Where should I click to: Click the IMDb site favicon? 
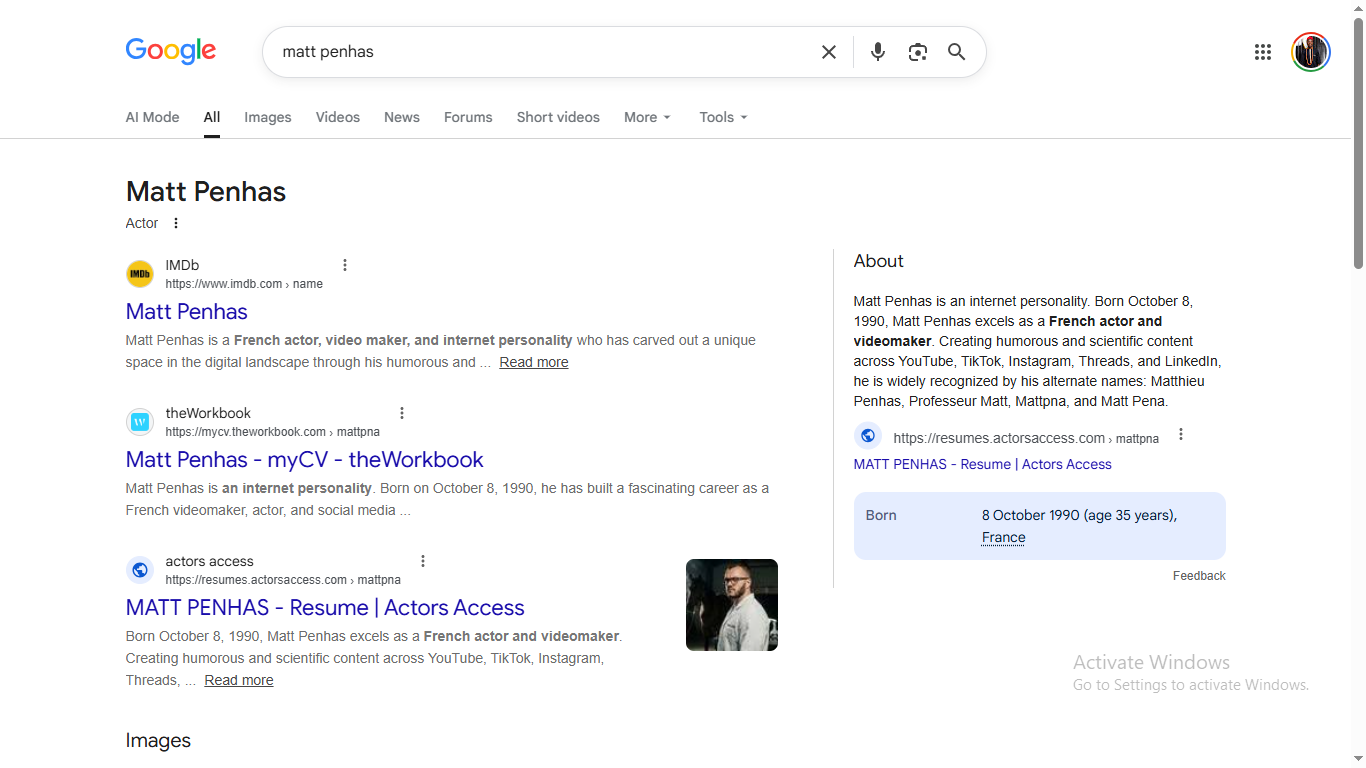[140, 274]
